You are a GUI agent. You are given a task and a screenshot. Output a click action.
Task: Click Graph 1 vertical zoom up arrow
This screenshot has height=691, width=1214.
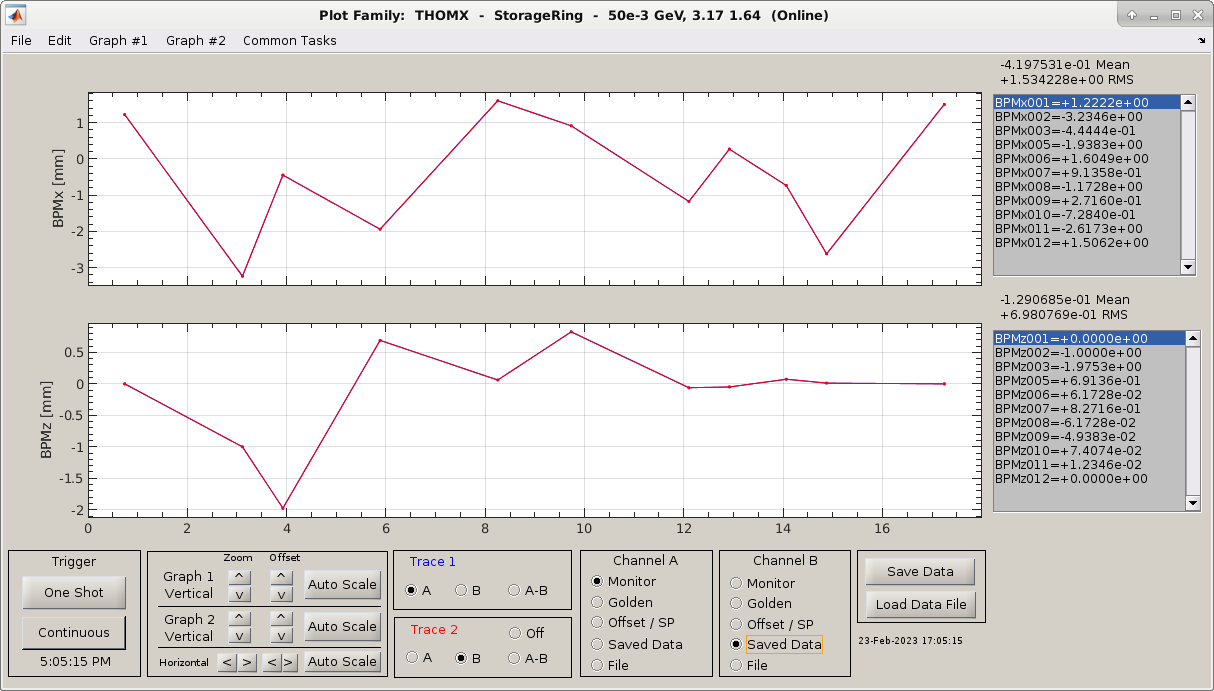(239, 576)
